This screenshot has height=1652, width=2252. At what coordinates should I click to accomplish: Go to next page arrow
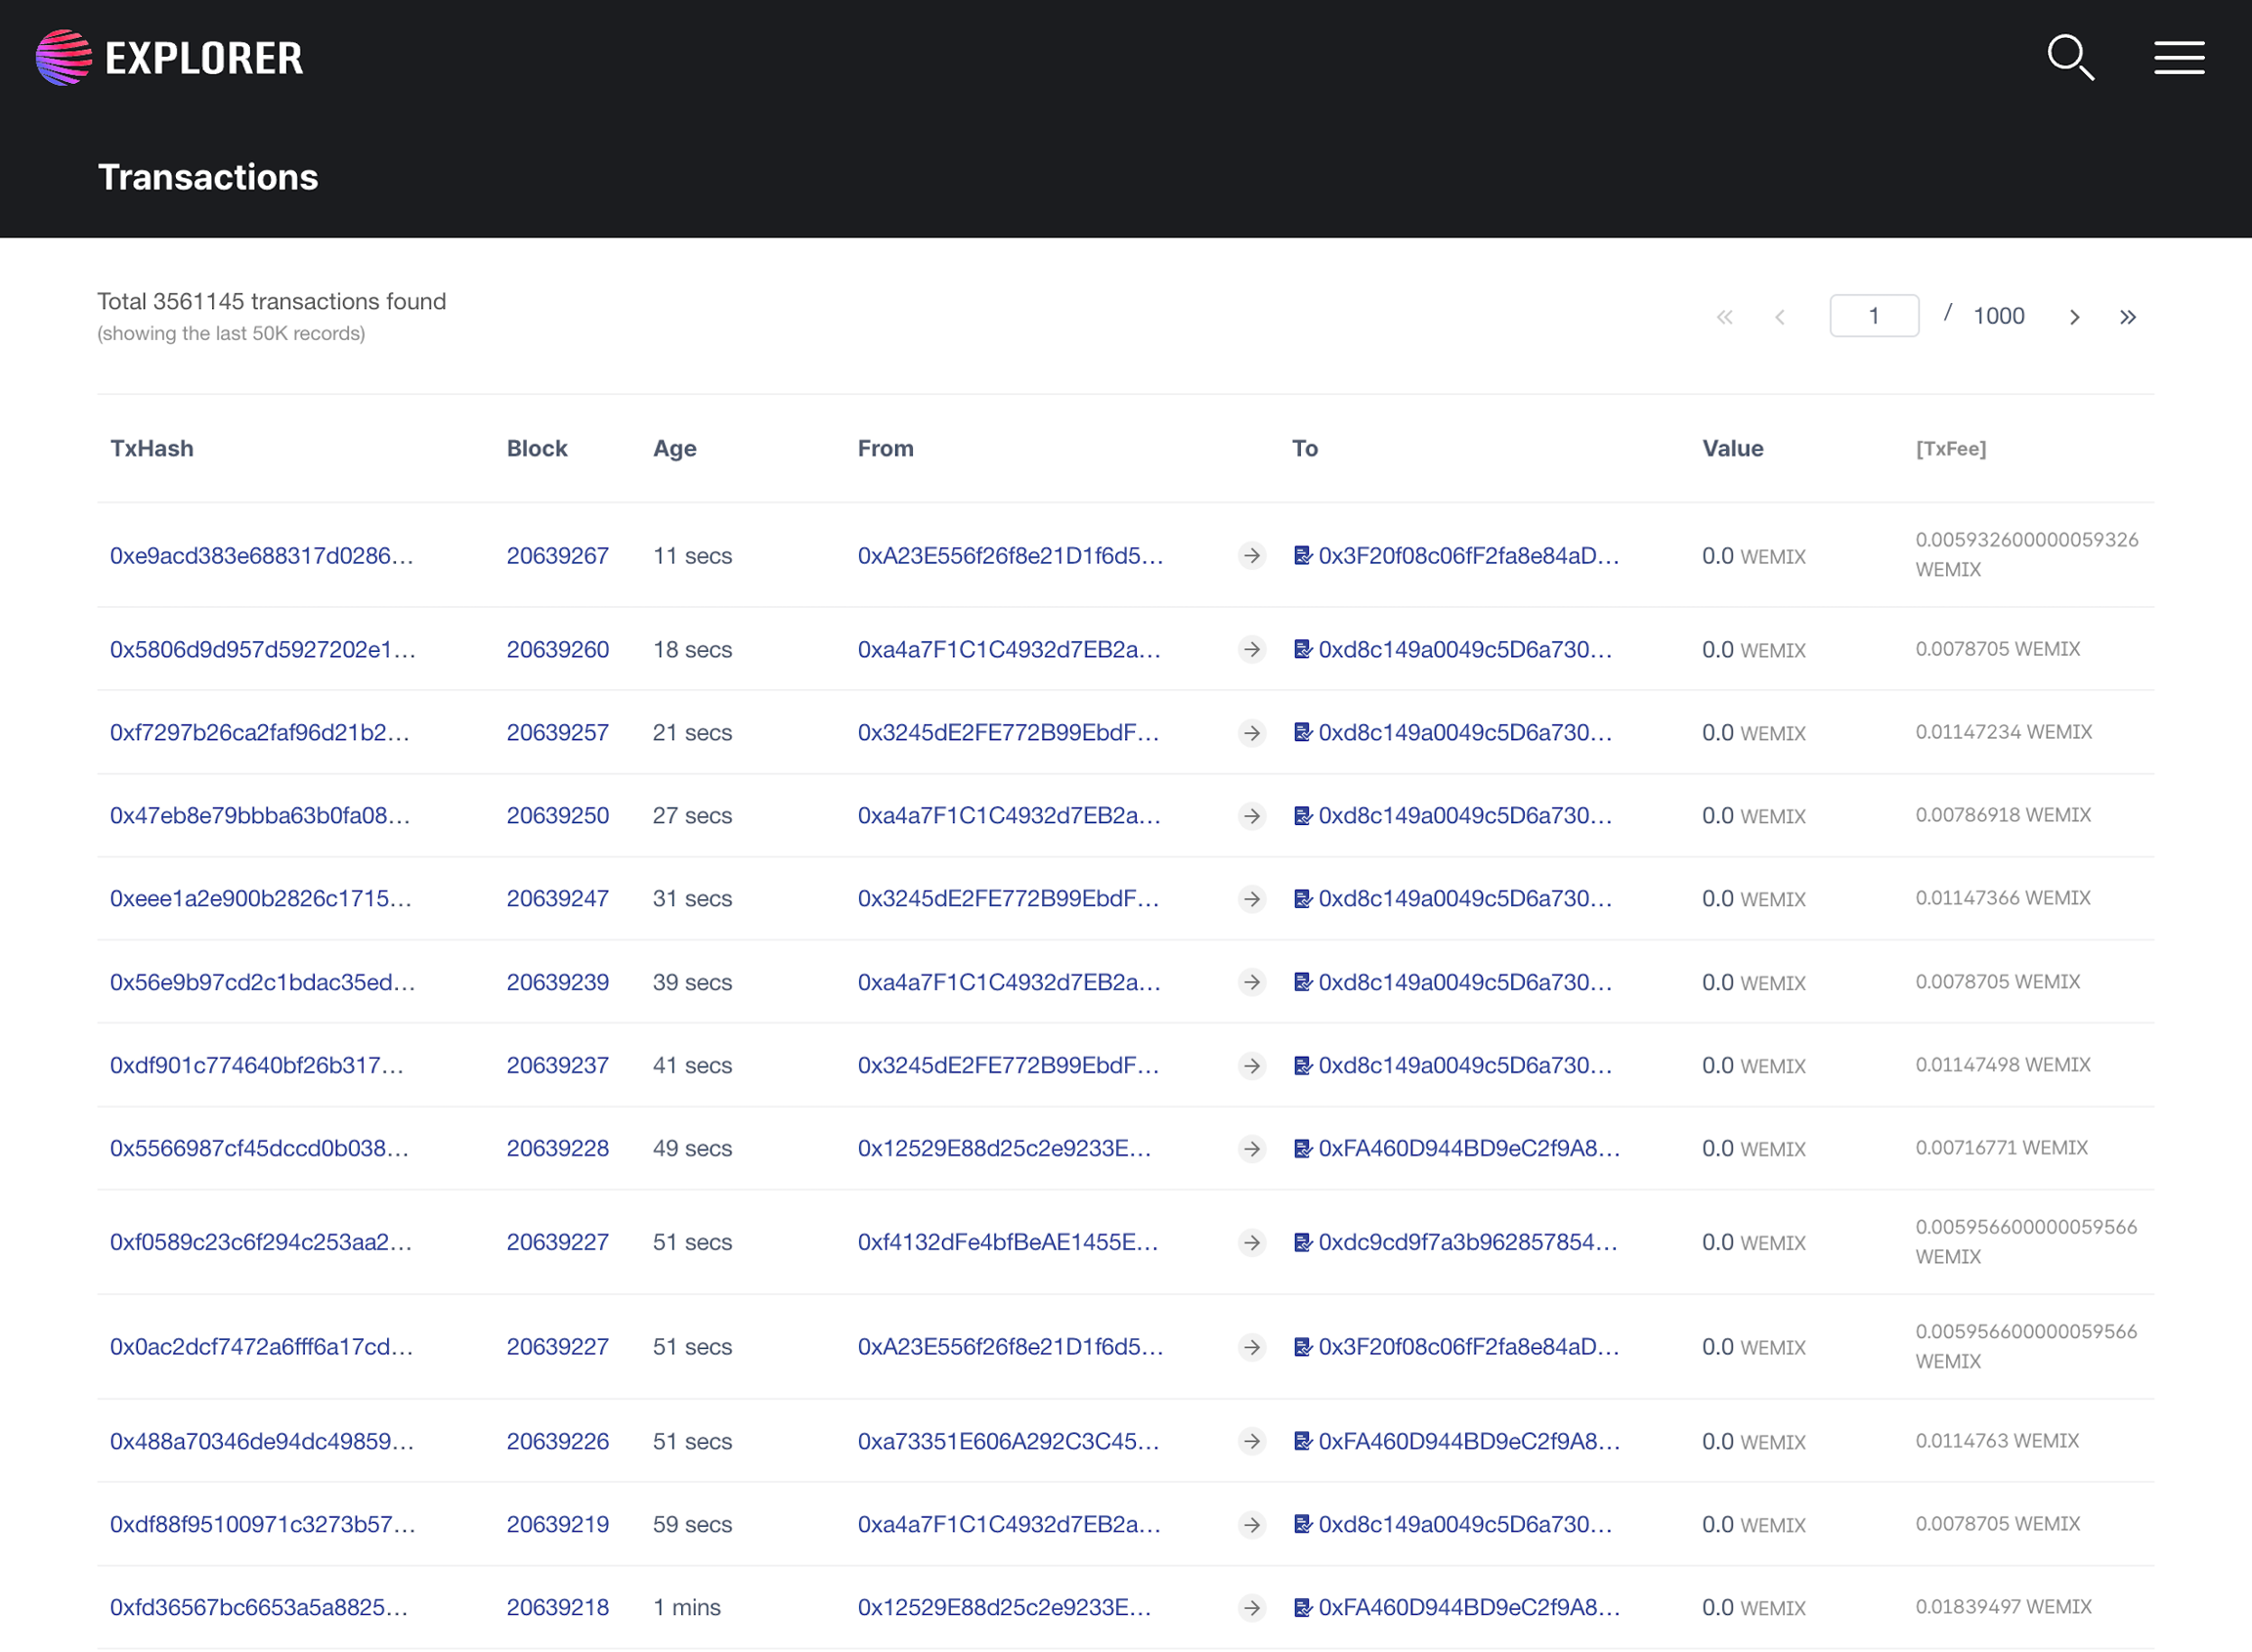[x=2074, y=317]
